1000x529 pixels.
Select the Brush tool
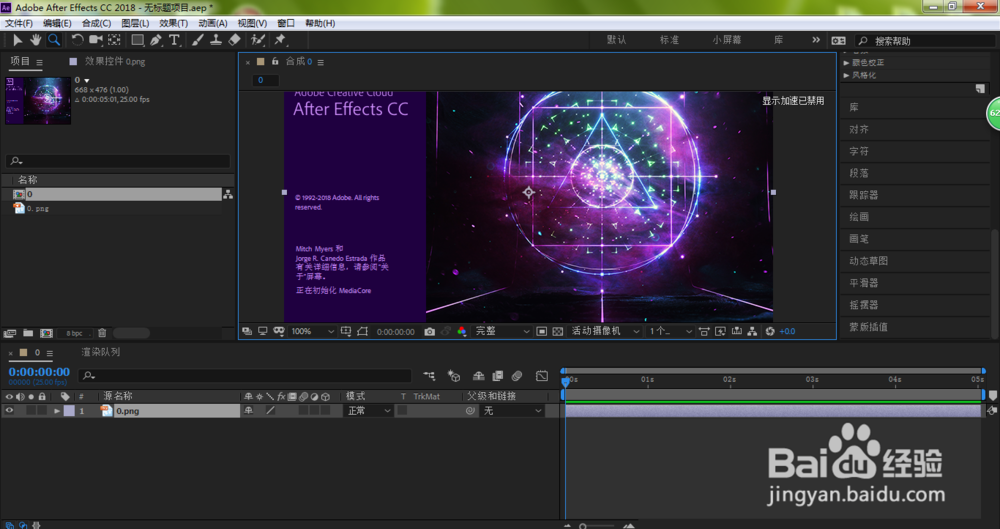pos(198,40)
